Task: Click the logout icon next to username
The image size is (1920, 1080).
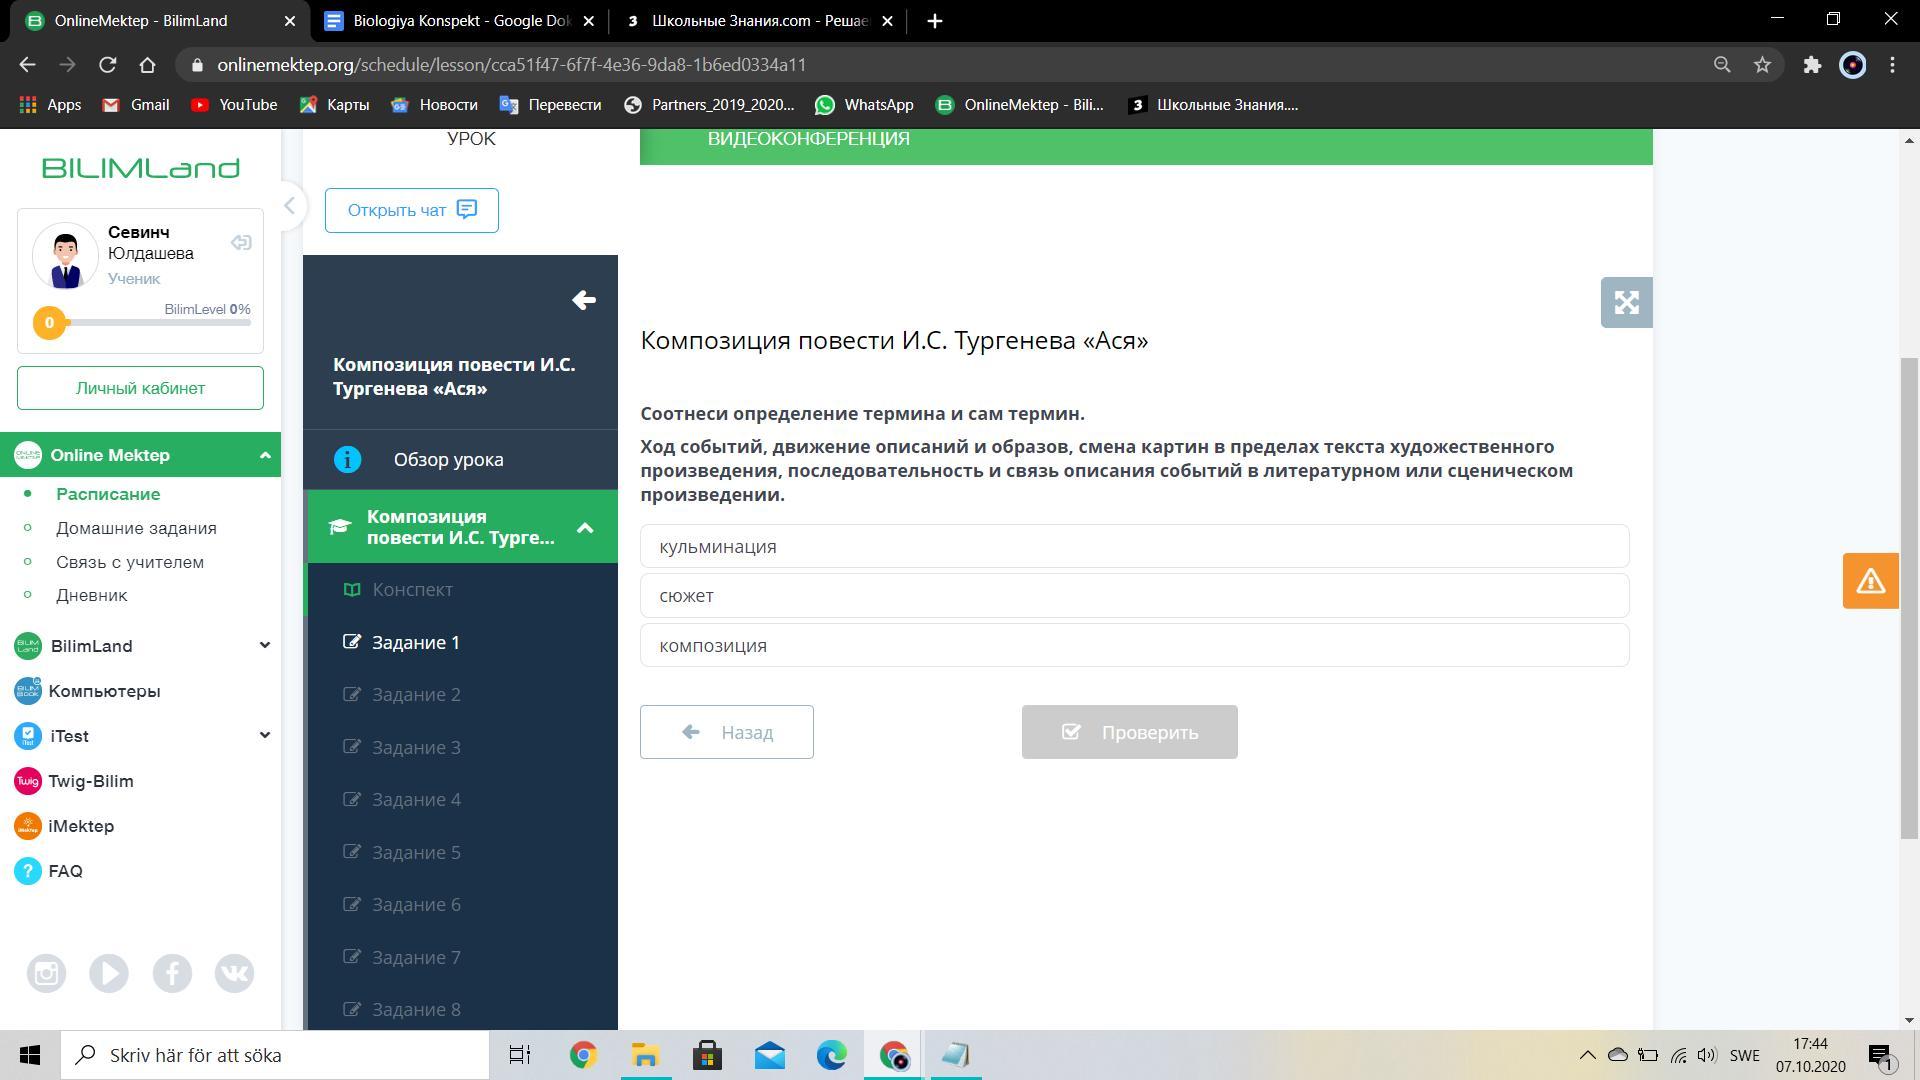Action: [241, 243]
